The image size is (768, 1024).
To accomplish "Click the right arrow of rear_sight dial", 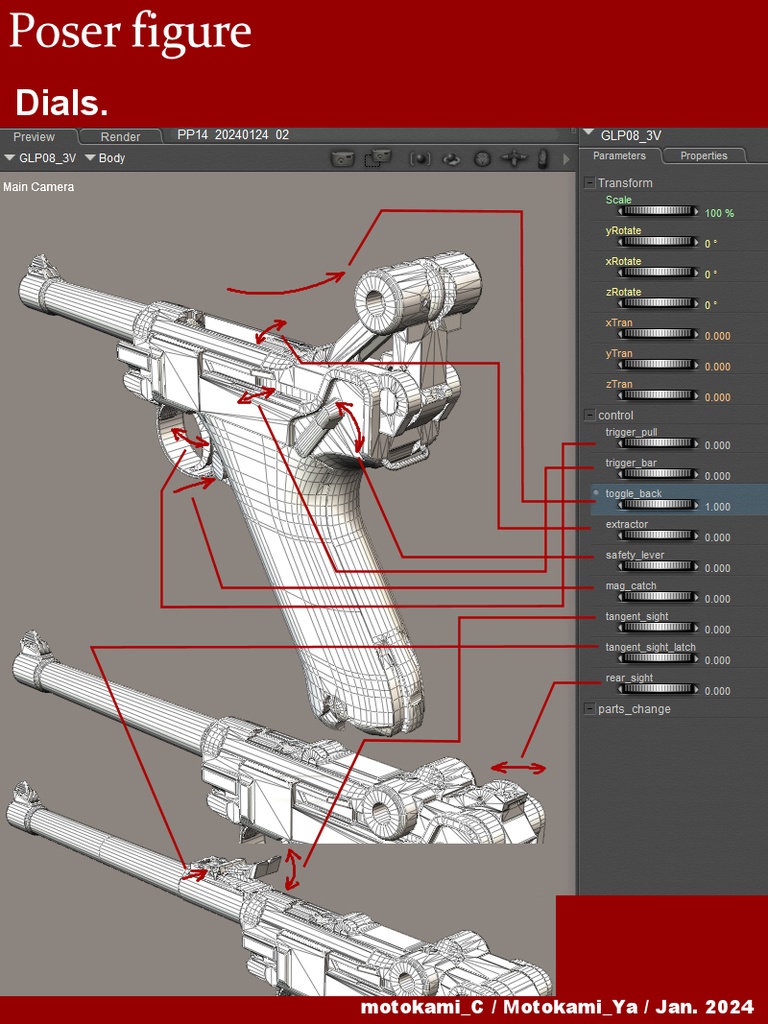I will click(x=696, y=689).
